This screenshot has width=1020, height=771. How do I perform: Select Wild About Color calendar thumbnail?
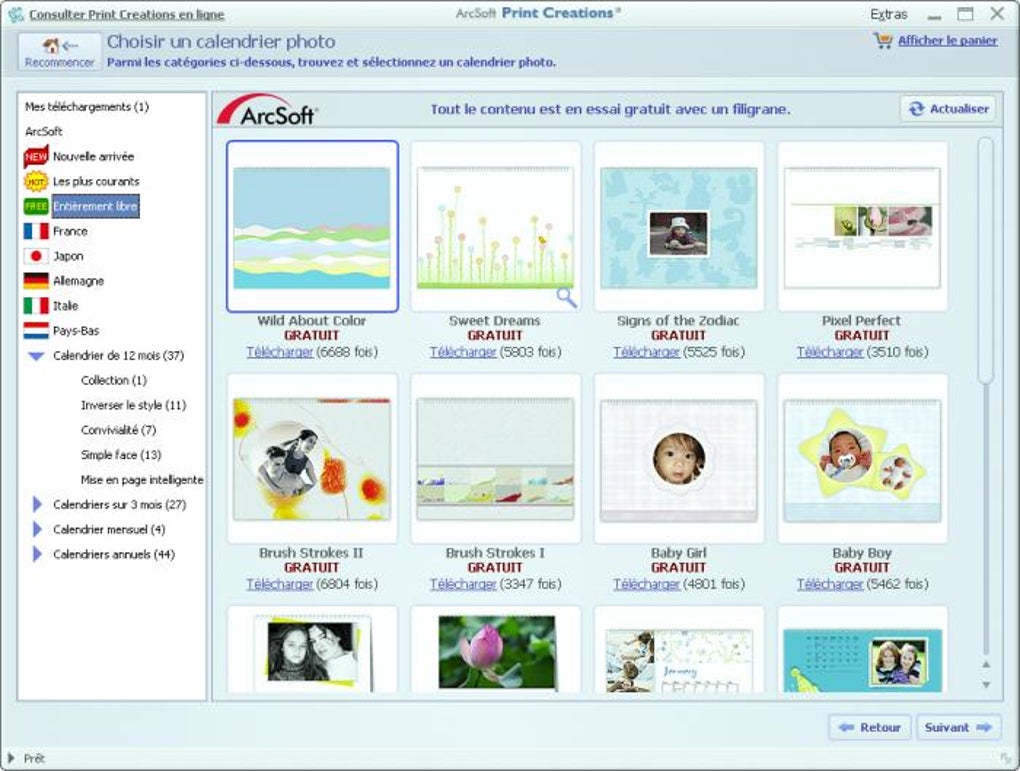(x=312, y=227)
